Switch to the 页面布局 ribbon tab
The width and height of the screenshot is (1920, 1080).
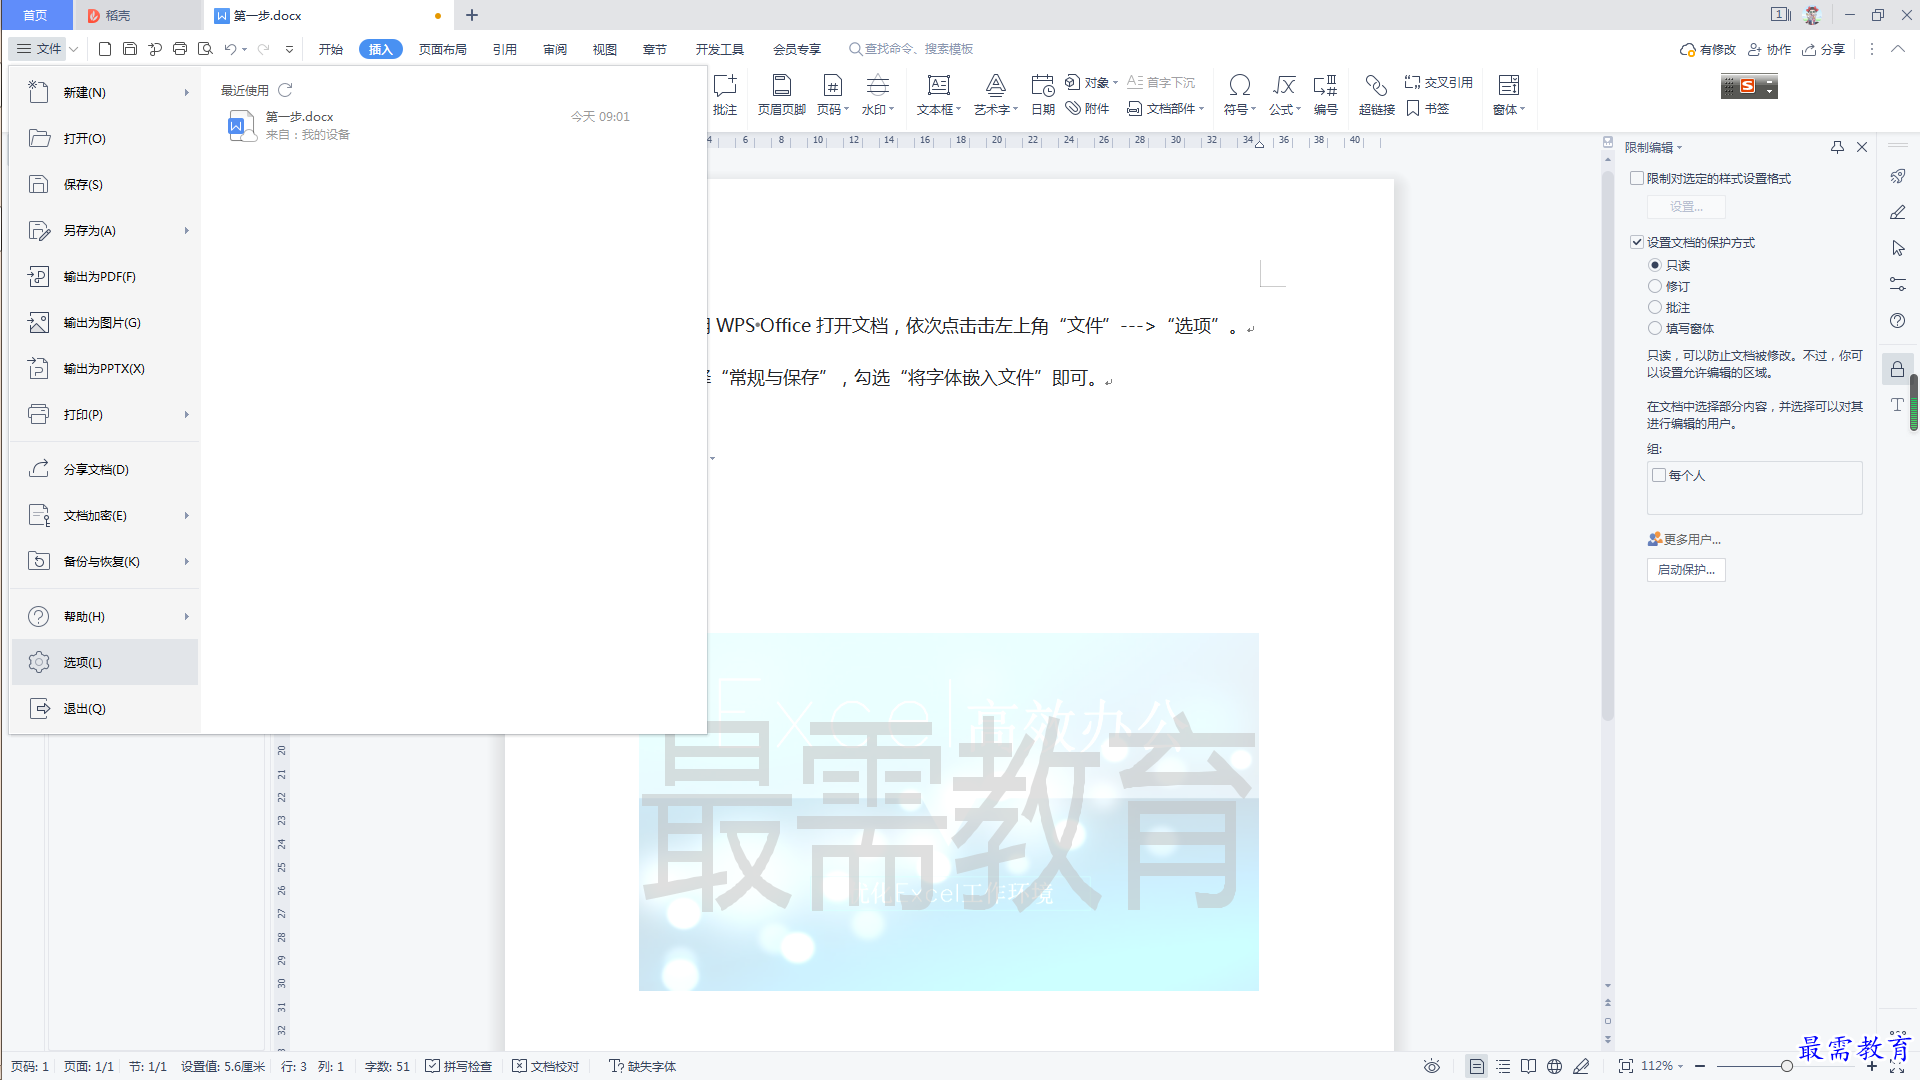(442, 49)
